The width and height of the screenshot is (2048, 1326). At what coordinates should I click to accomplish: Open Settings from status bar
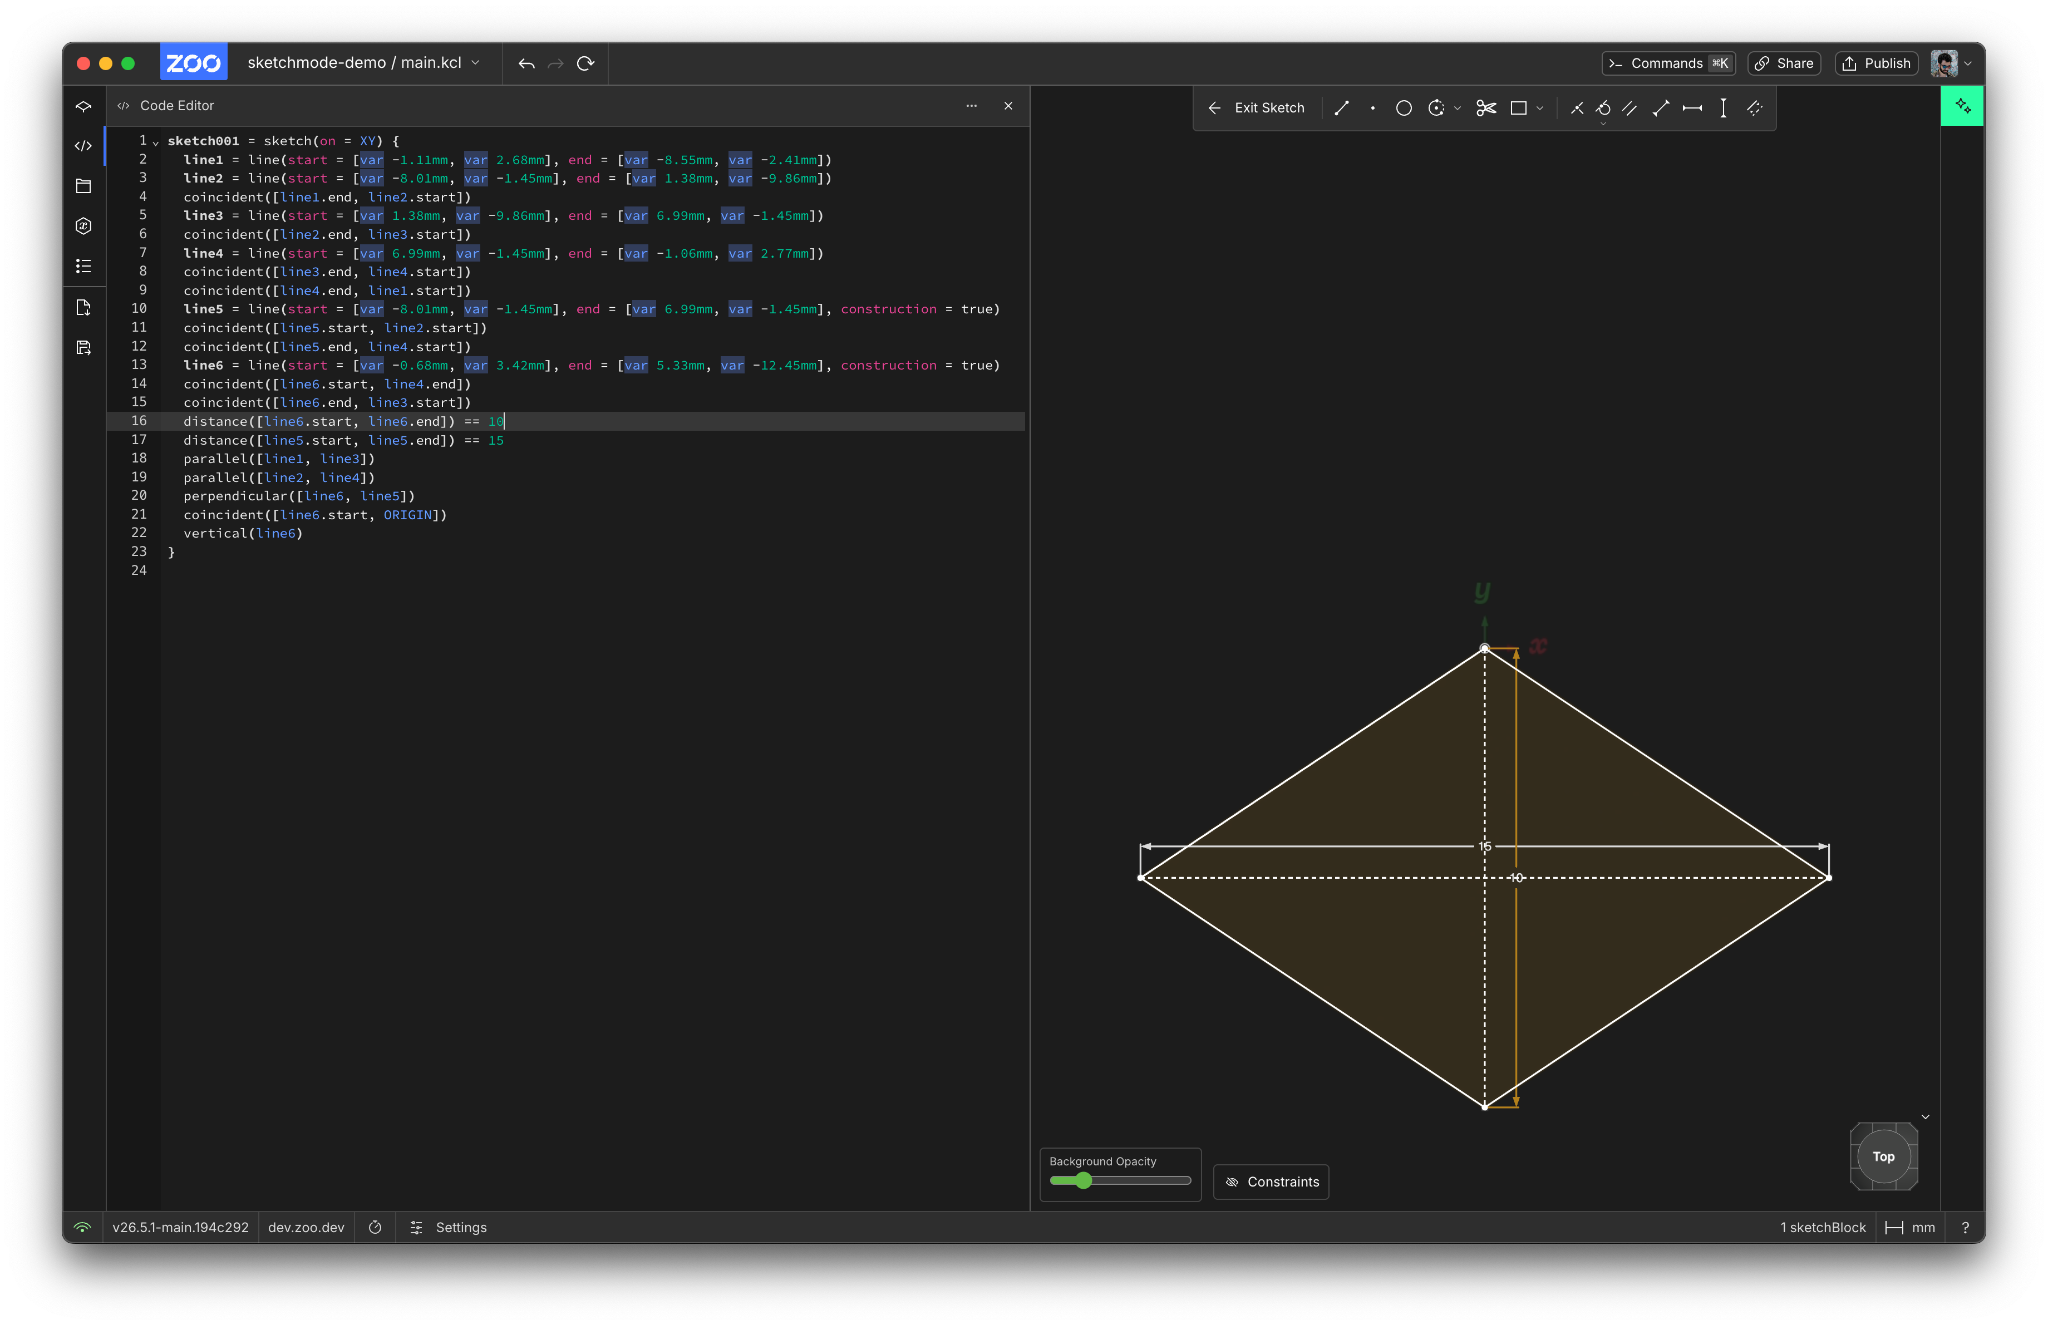tap(448, 1227)
